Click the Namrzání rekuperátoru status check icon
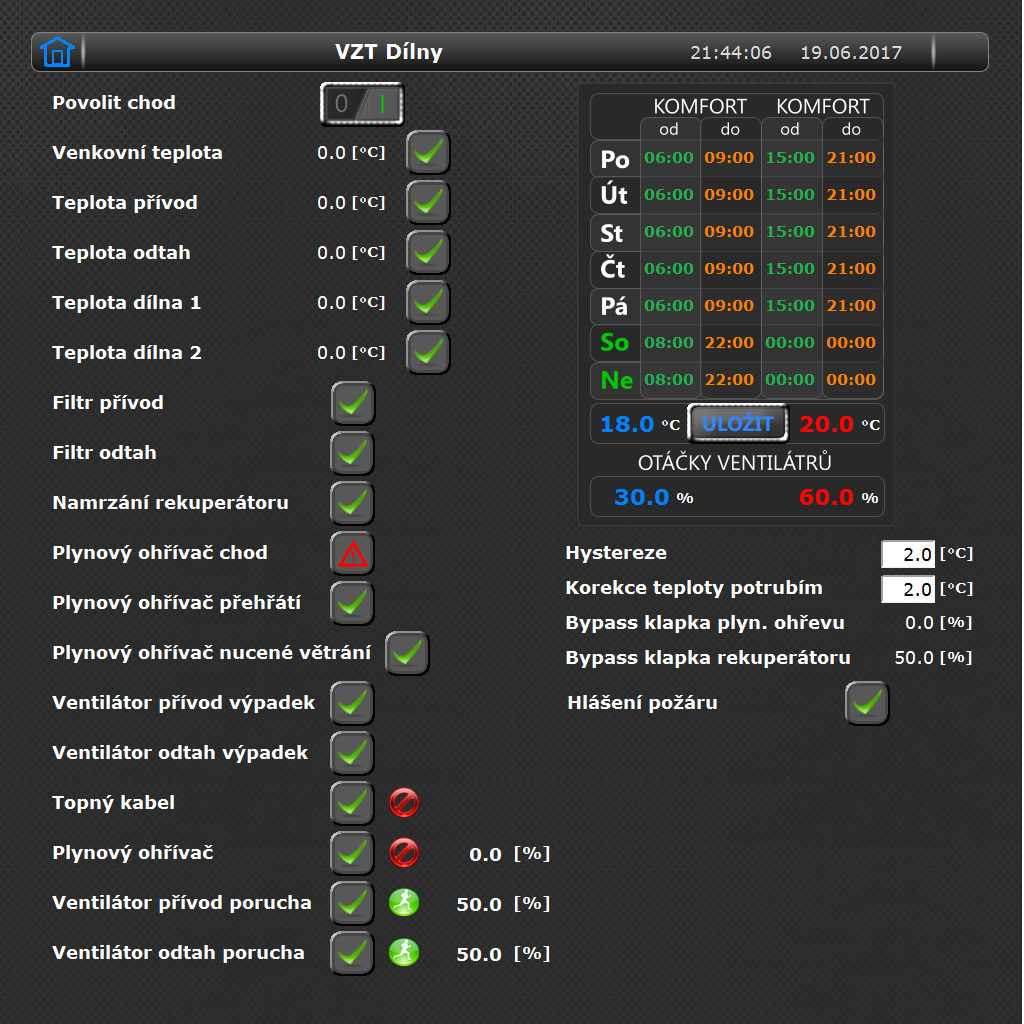The width and height of the screenshot is (1024, 1024). (x=353, y=504)
